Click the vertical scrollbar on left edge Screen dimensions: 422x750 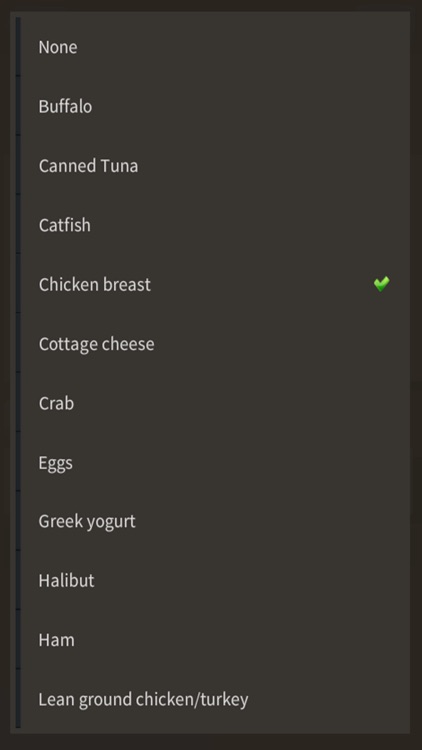(18, 373)
